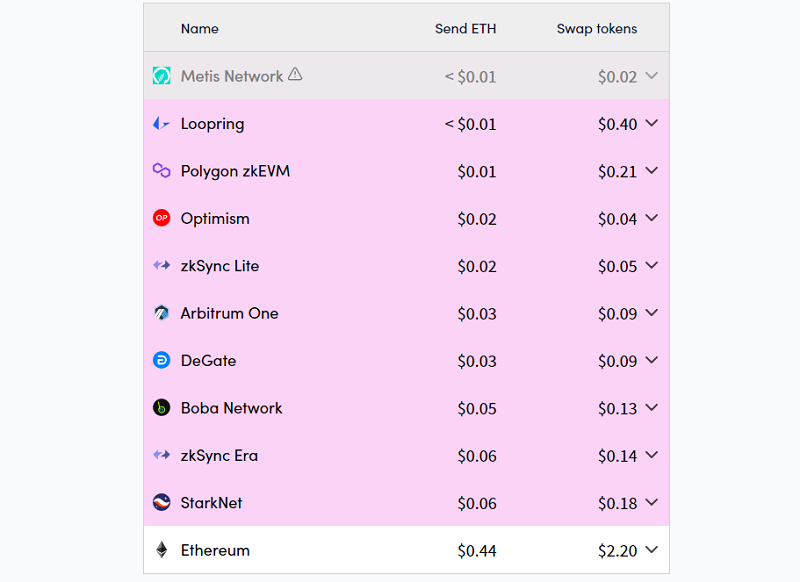Click the Metis Network logo icon
Screen dimensions: 800x582
click(161, 76)
